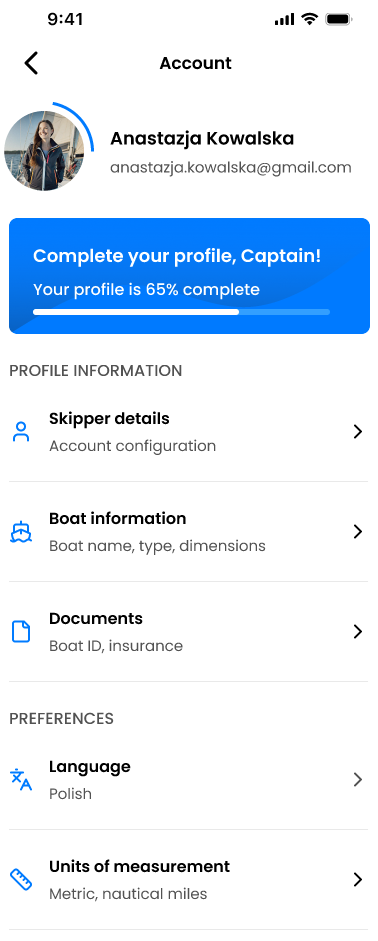The image size is (378, 941).
Task: Open Skipper details menu item
Action: [188, 432]
